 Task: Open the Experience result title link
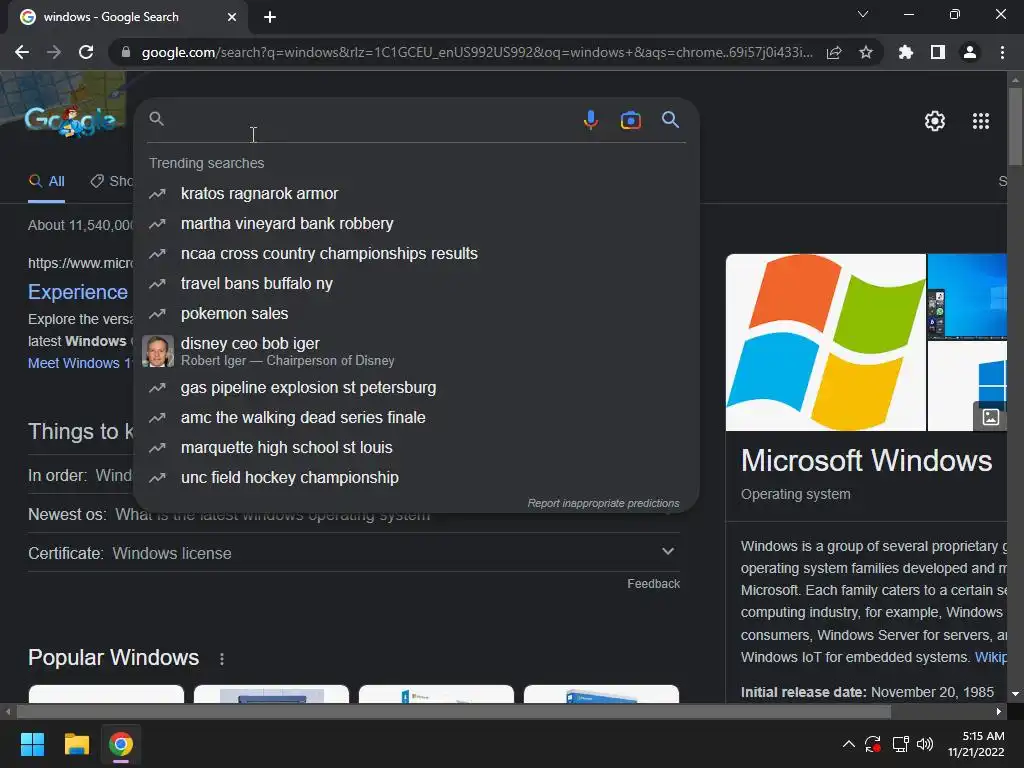(x=78, y=292)
